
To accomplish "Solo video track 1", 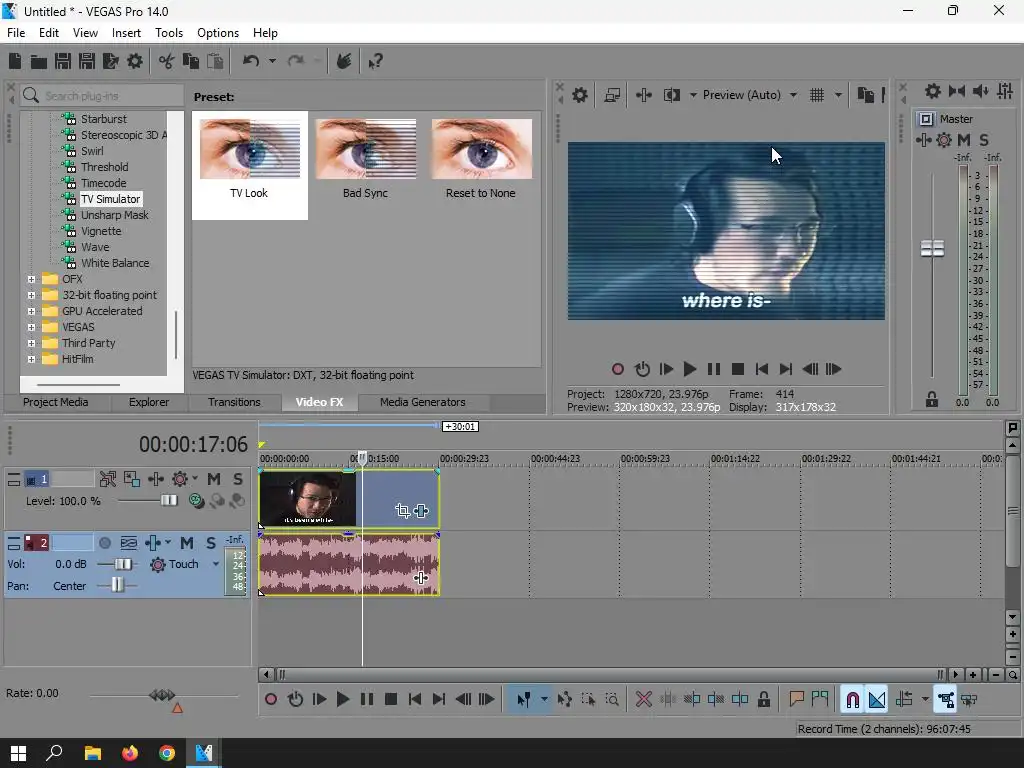I will click(238, 479).
